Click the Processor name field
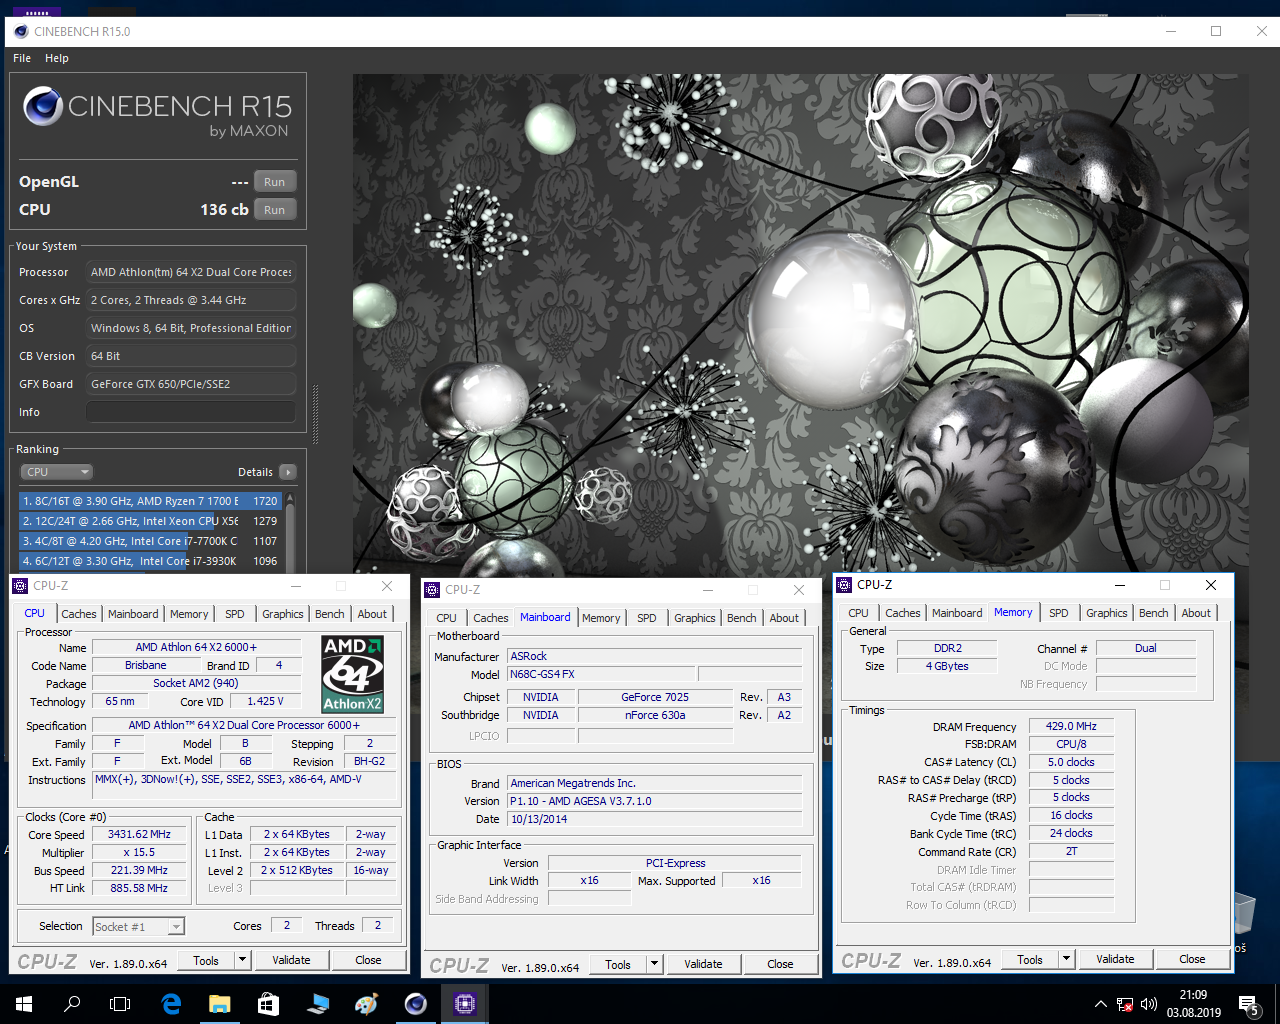The image size is (1280, 1024). tap(190, 272)
